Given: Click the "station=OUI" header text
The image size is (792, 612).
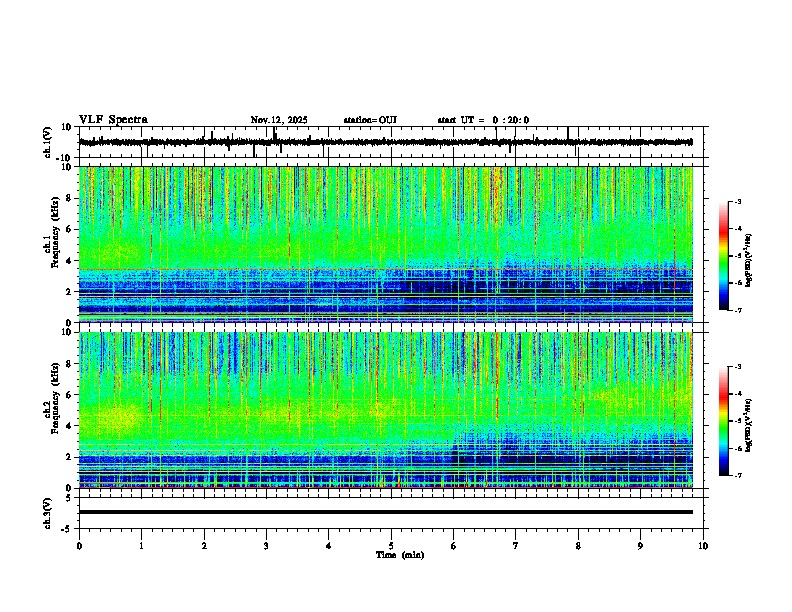Looking at the screenshot, I should pos(370,120).
